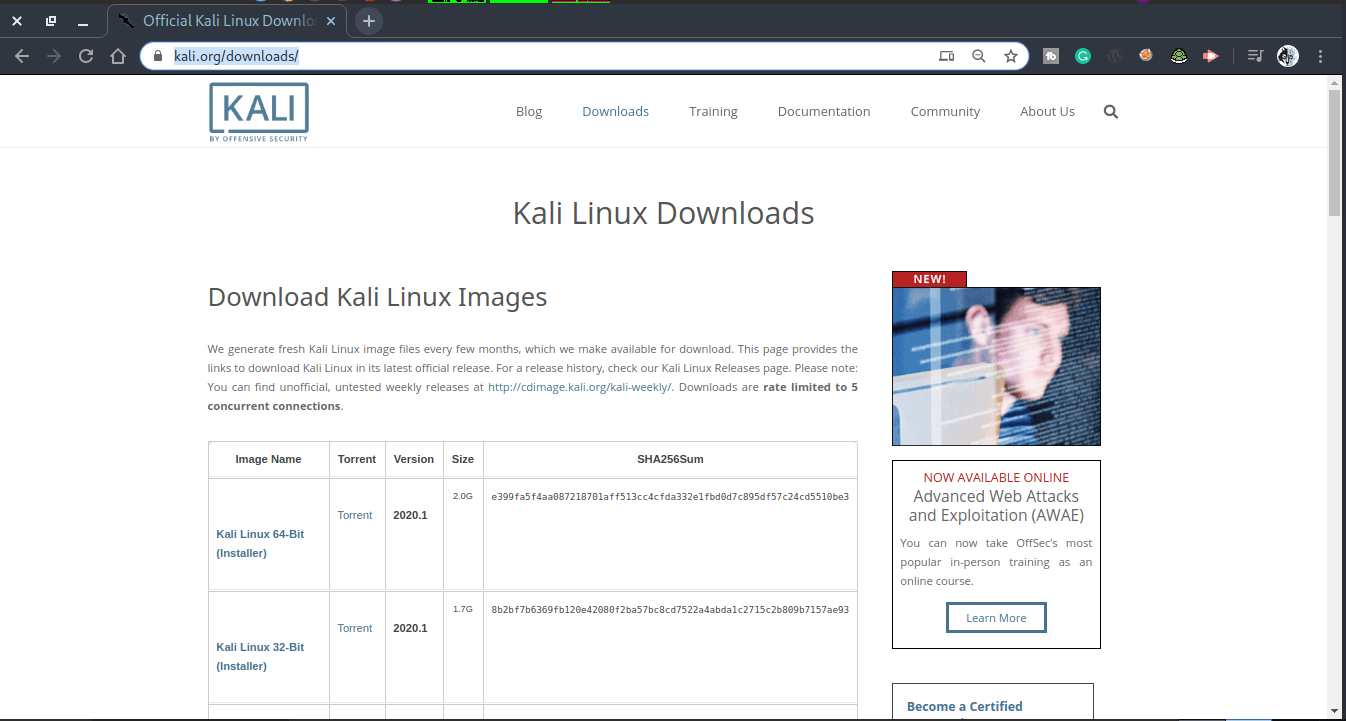Open the green turtle shell extension
This screenshot has height=721, width=1346.
1179,56
